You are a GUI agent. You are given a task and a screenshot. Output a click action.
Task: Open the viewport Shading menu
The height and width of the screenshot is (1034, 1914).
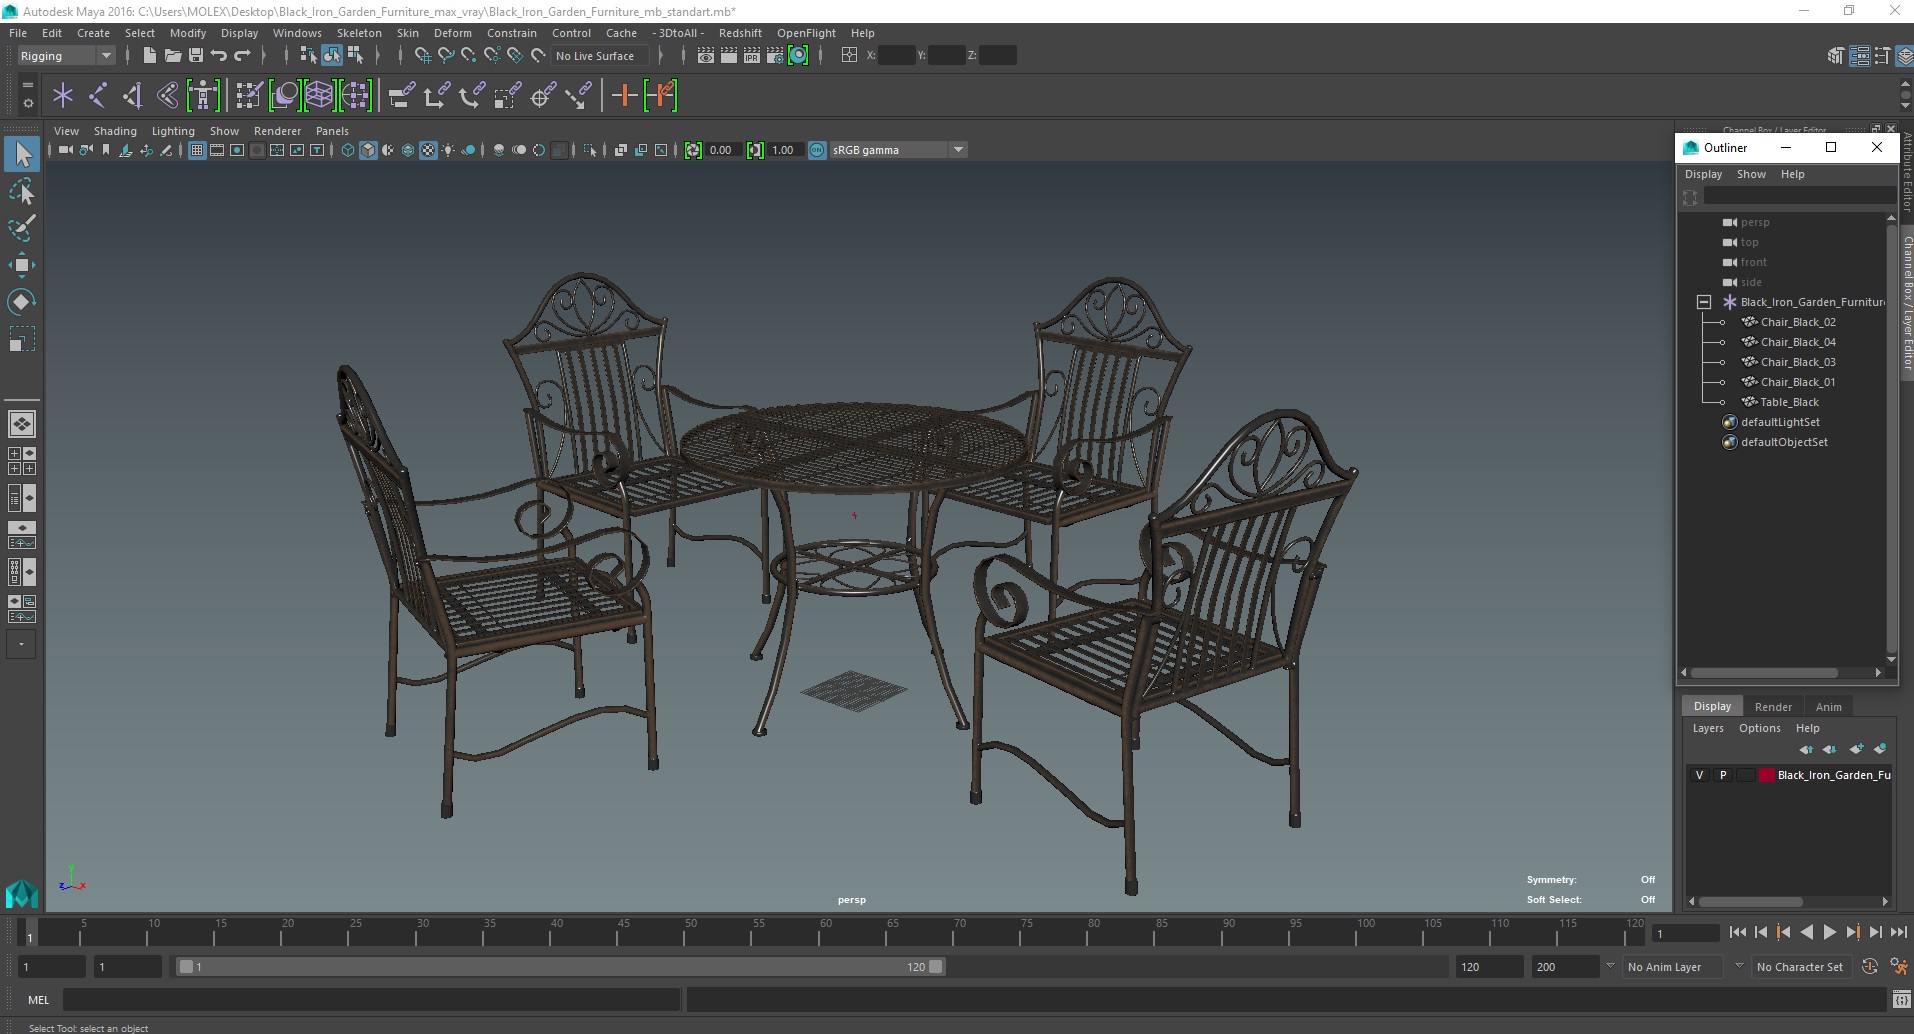[115, 131]
